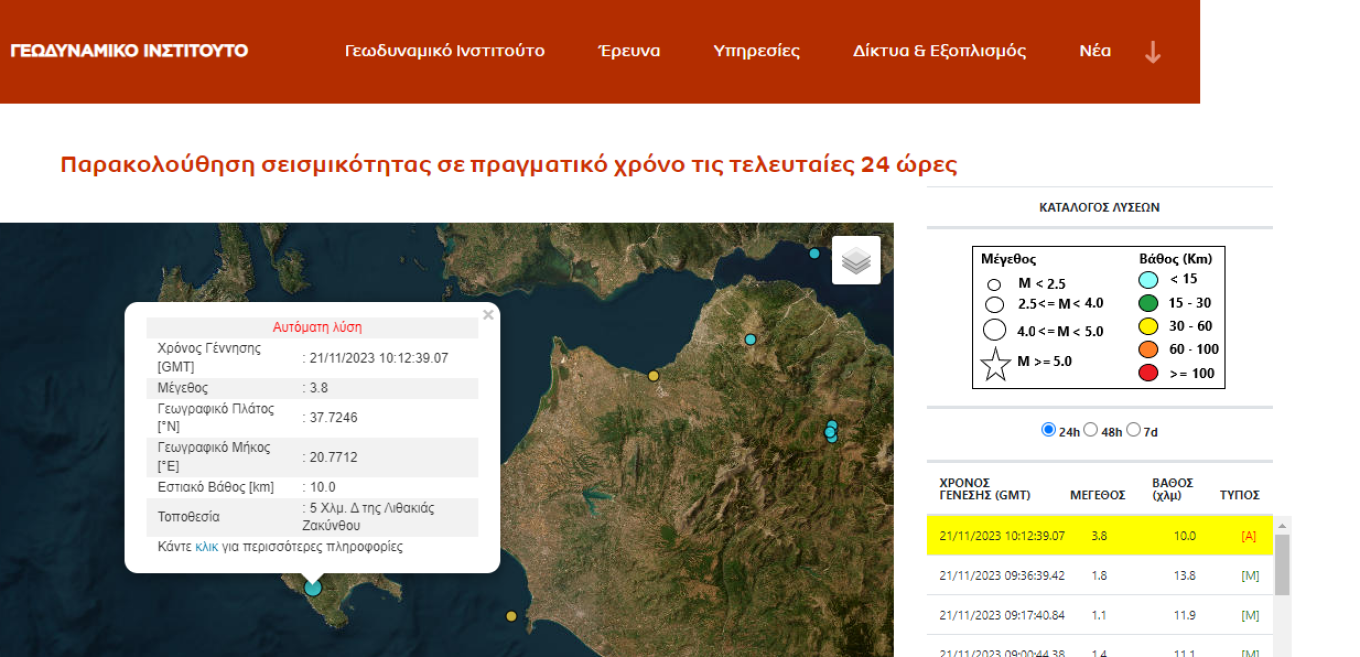Image resolution: width=1360 pixels, height=657 pixels.
Task: Select the highlighted 10:12:39.07 earthquake row
Action: click(1099, 536)
